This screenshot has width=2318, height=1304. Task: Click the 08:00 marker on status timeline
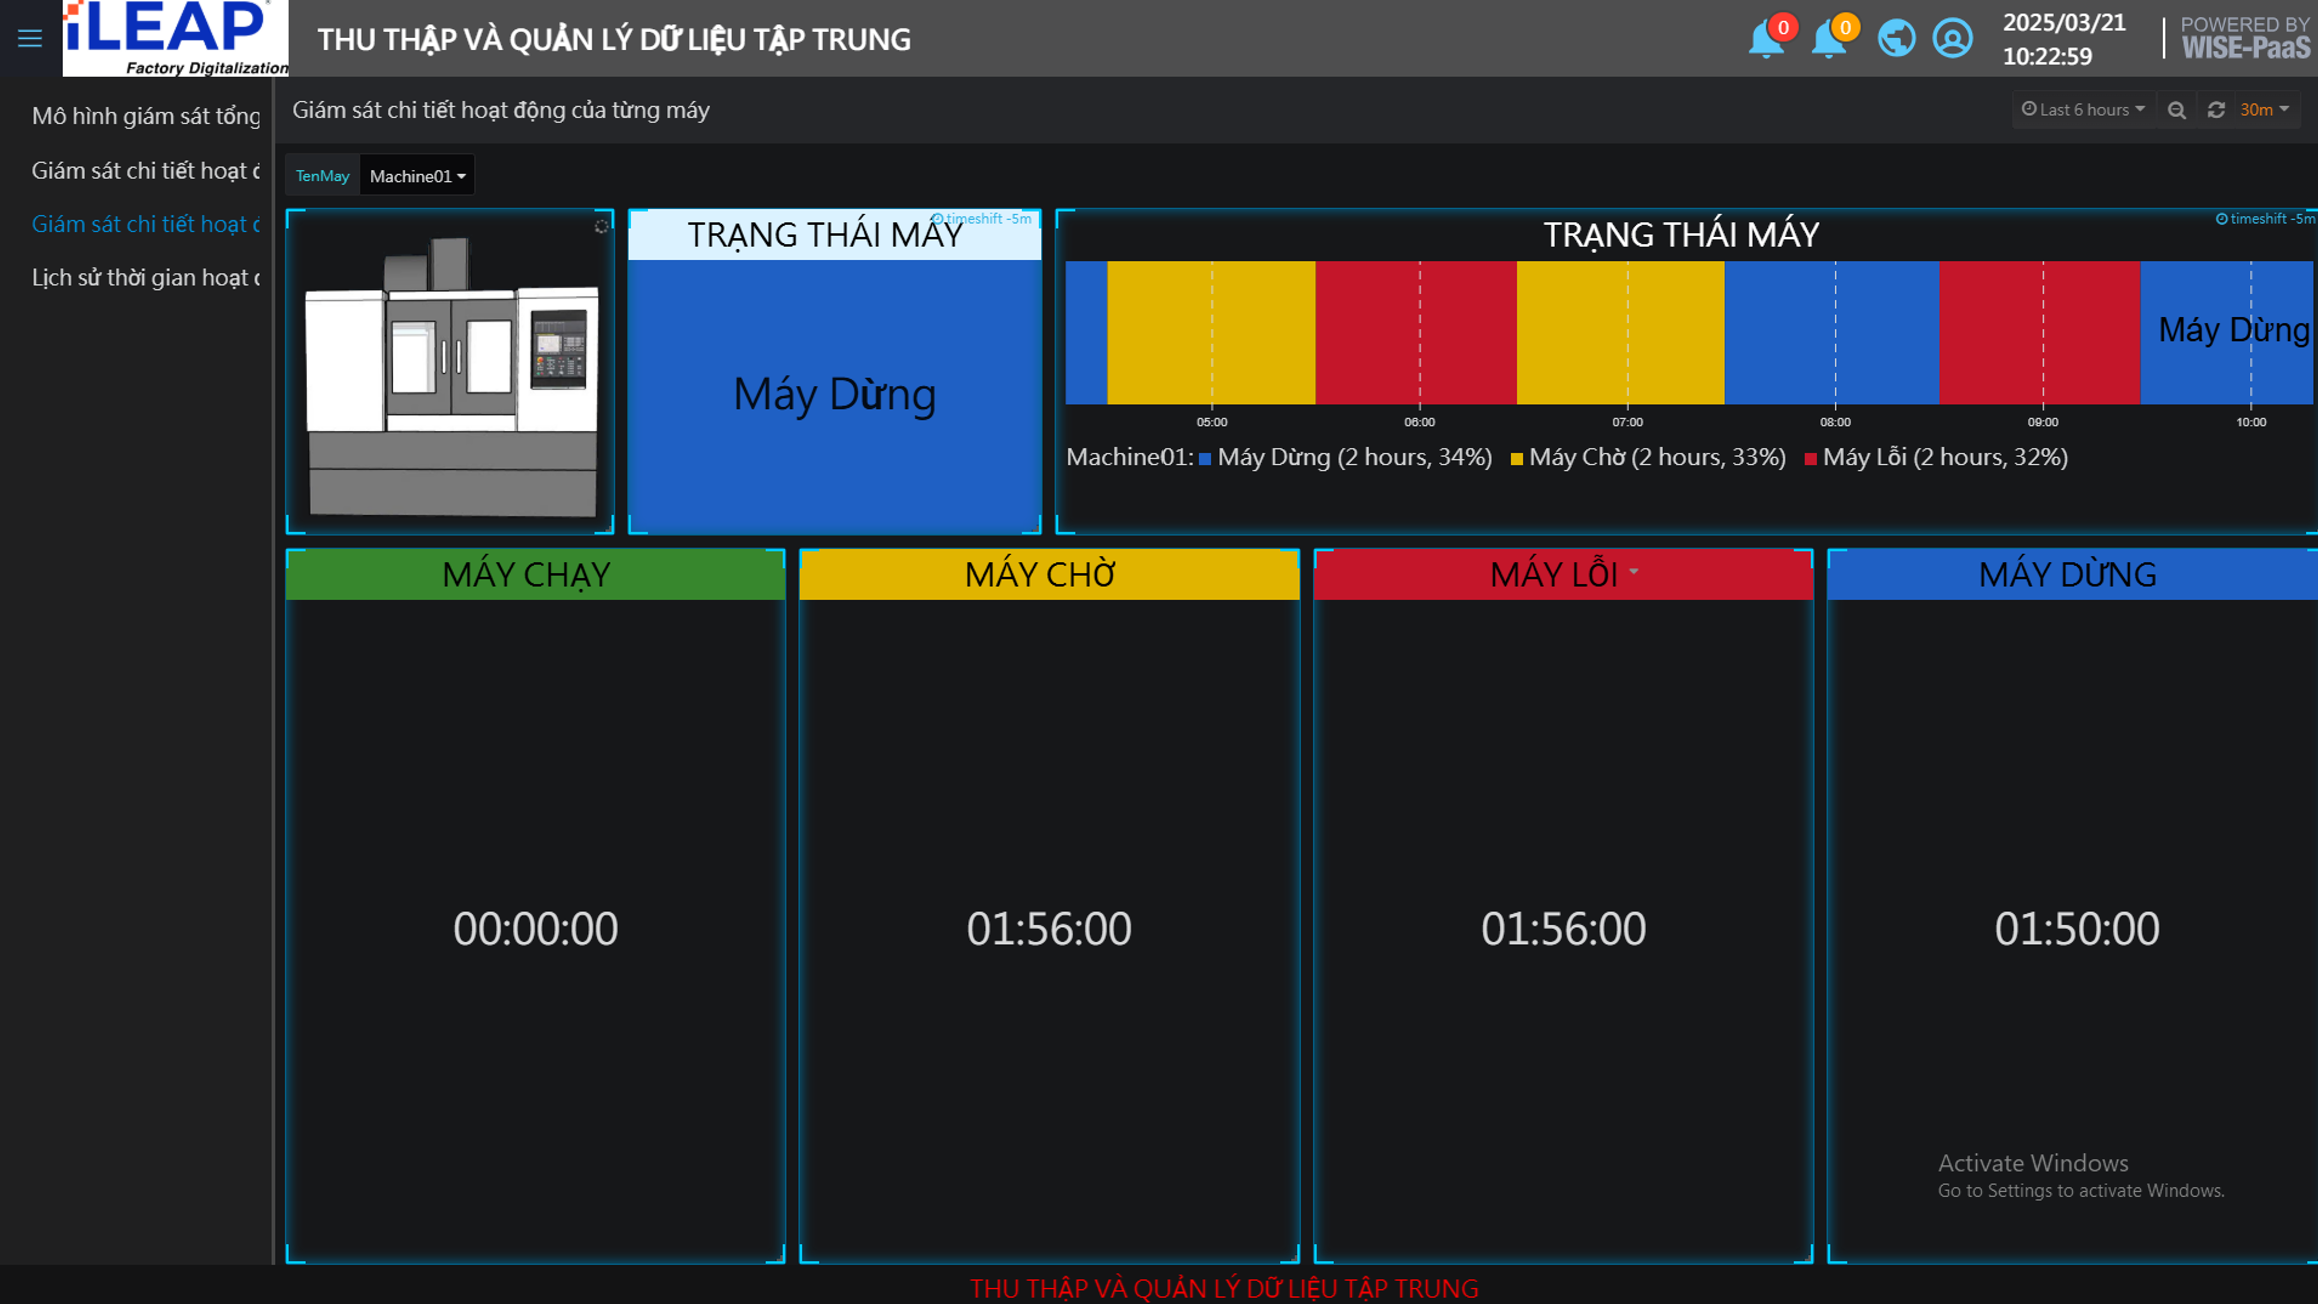pos(1835,422)
